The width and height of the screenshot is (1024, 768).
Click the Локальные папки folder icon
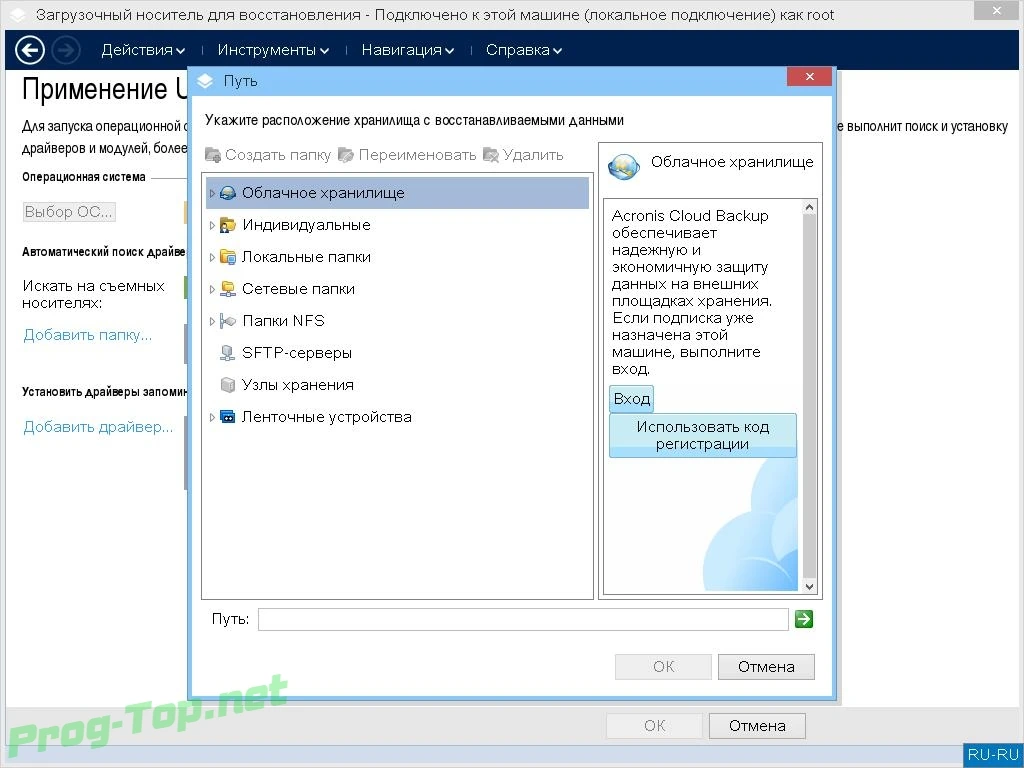click(227, 257)
